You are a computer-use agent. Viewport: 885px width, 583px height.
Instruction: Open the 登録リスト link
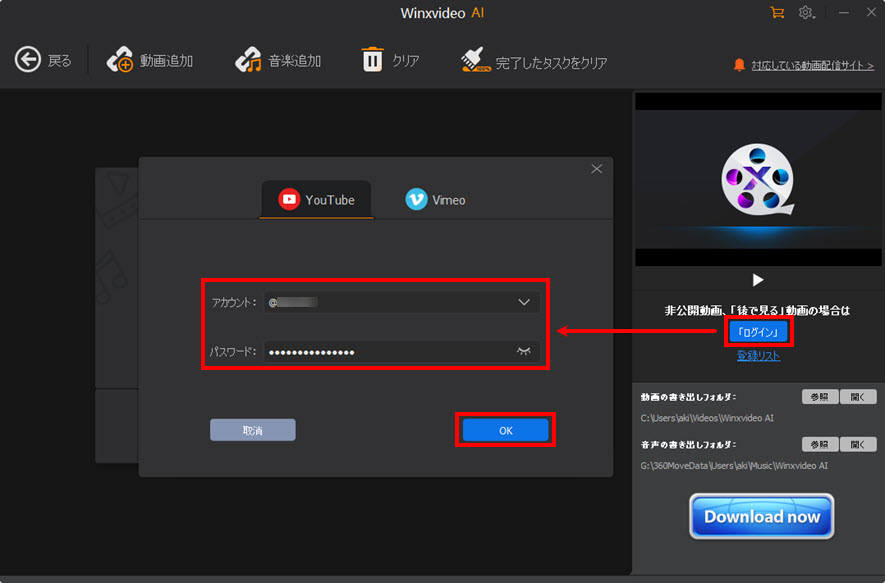(759, 356)
